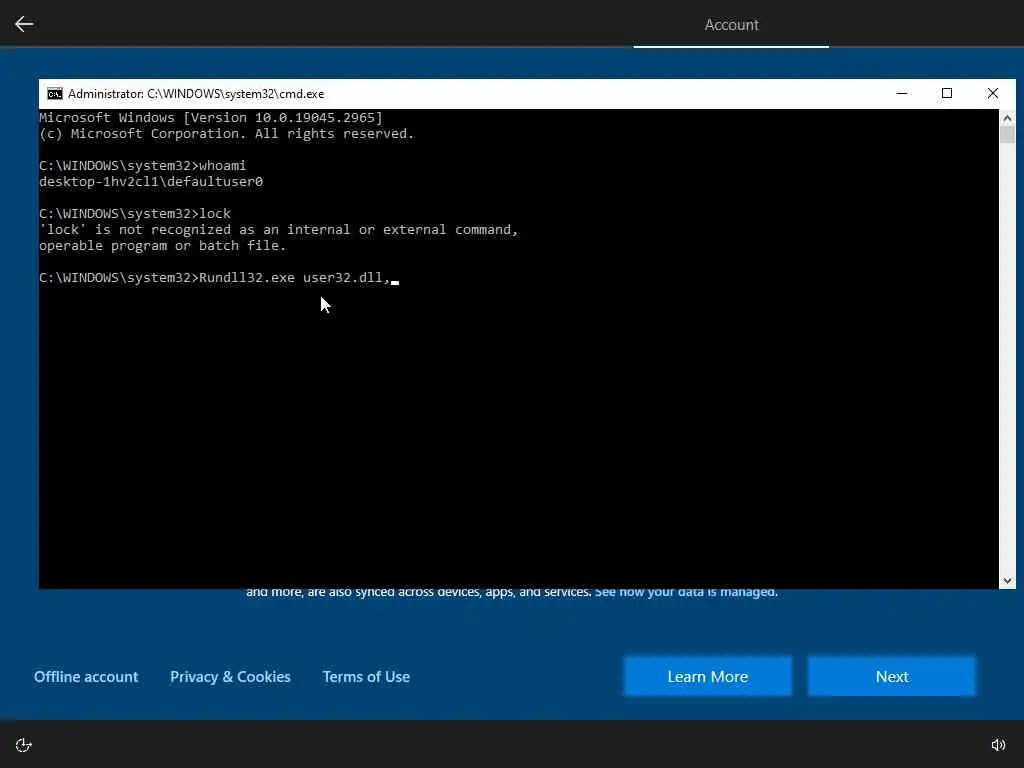Click the volume speaker icon
This screenshot has width=1024, height=768.
click(998, 745)
